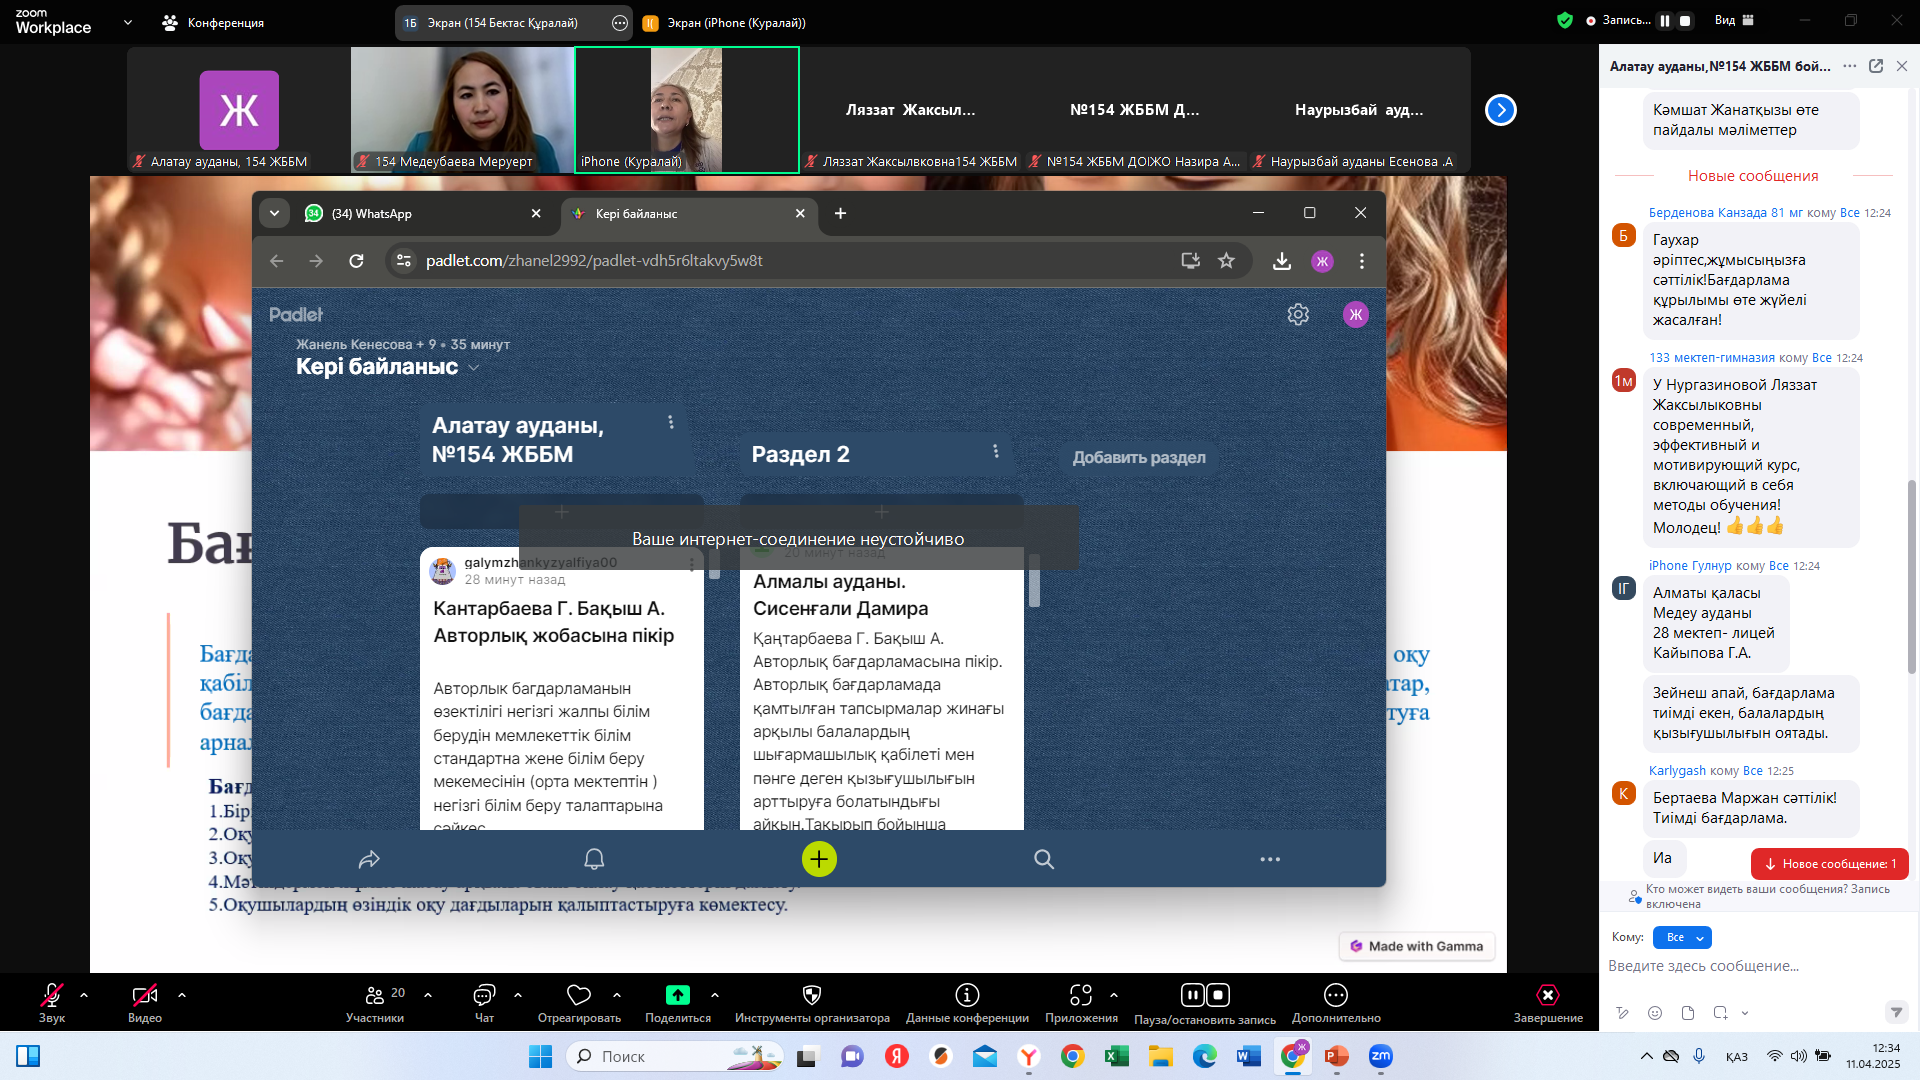Expand audio options arrow next to Audio button
Viewport: 1920px width, 1080px height.
(84, 995)
